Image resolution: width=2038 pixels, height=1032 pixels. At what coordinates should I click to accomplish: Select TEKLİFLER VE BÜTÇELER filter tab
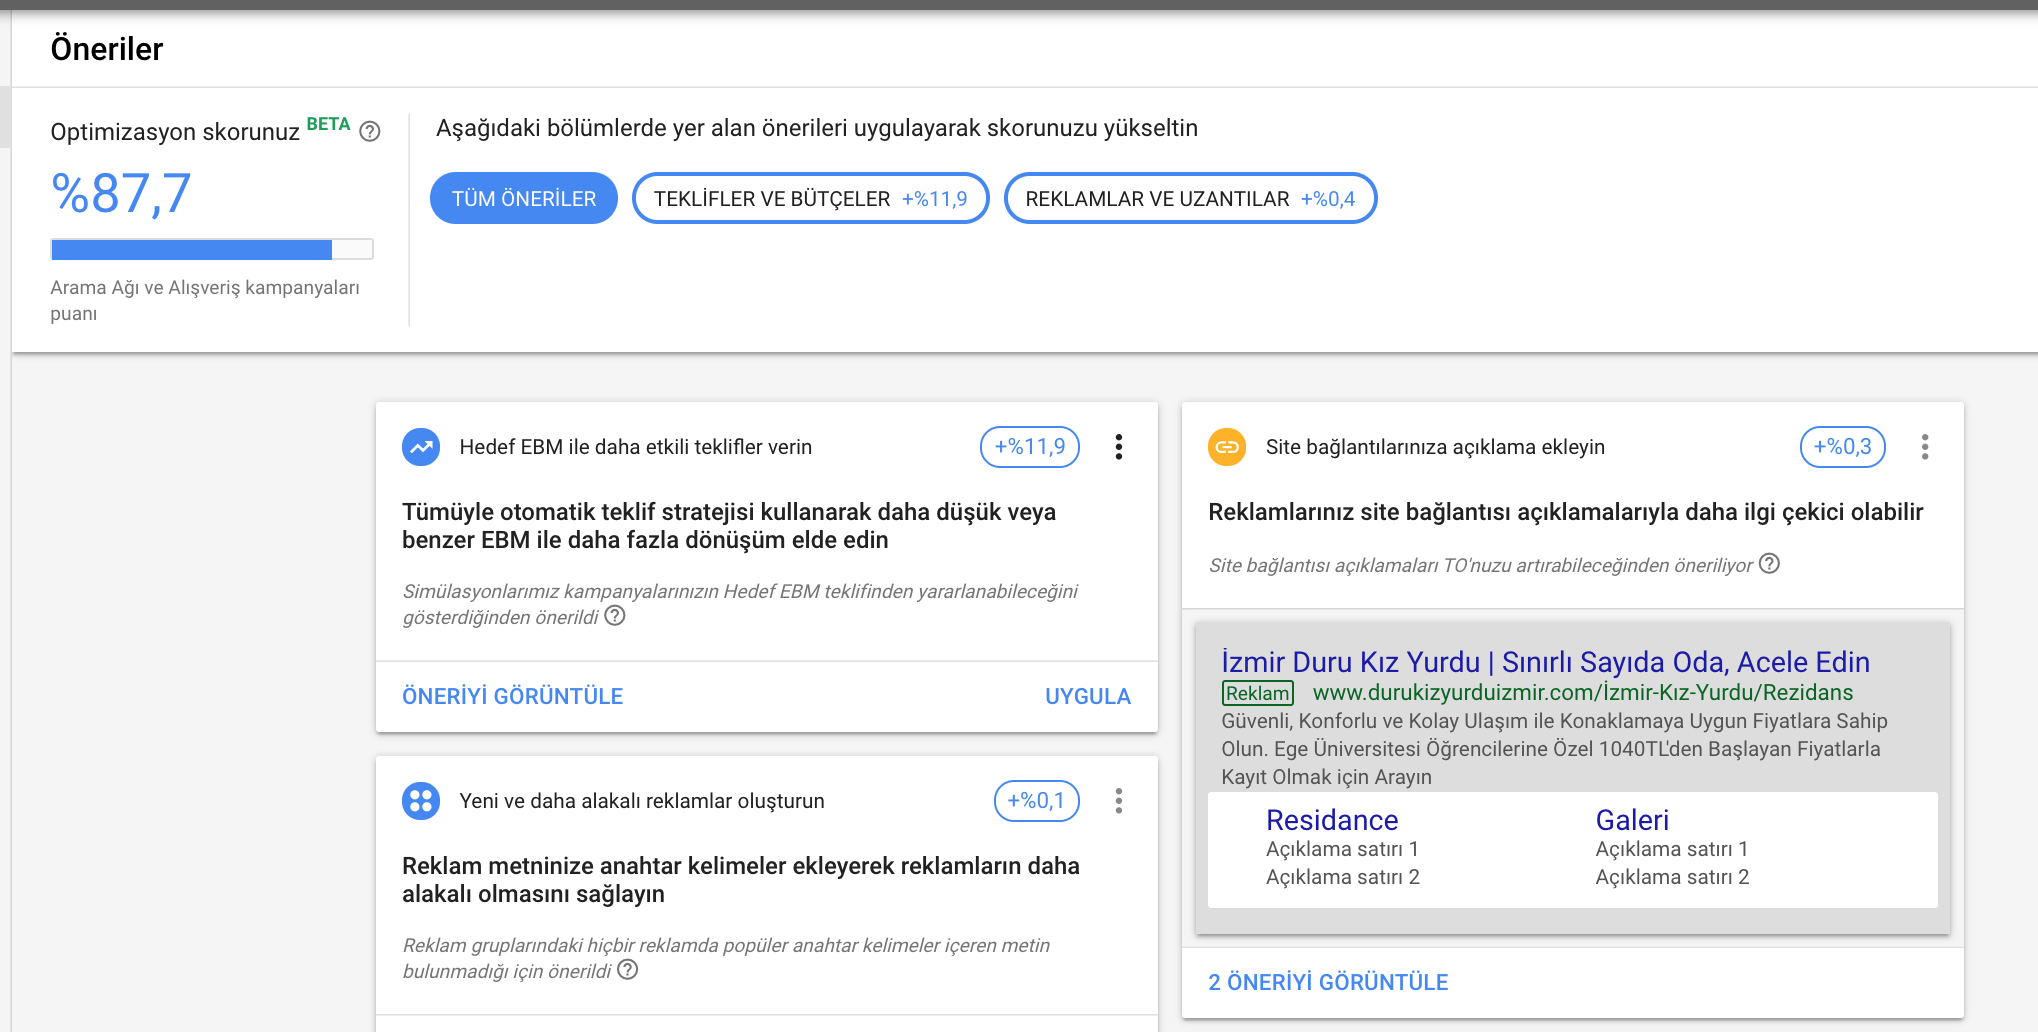[810, 199]
